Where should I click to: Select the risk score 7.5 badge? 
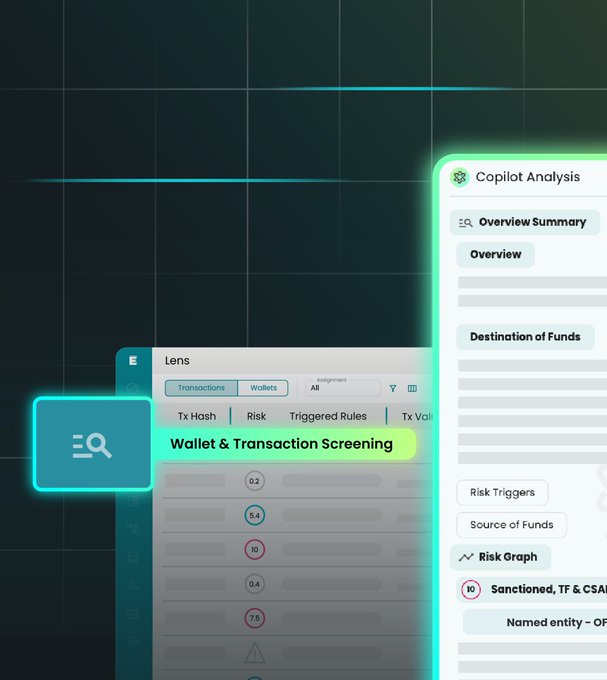pyautogui.click(x=255, y=618)
